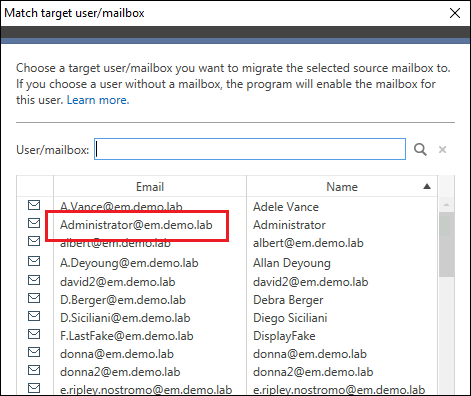471x396 pixels.
Task: Click the mailbox icon beside donna@em.demo.lab
Action: [x=34, y=352]
